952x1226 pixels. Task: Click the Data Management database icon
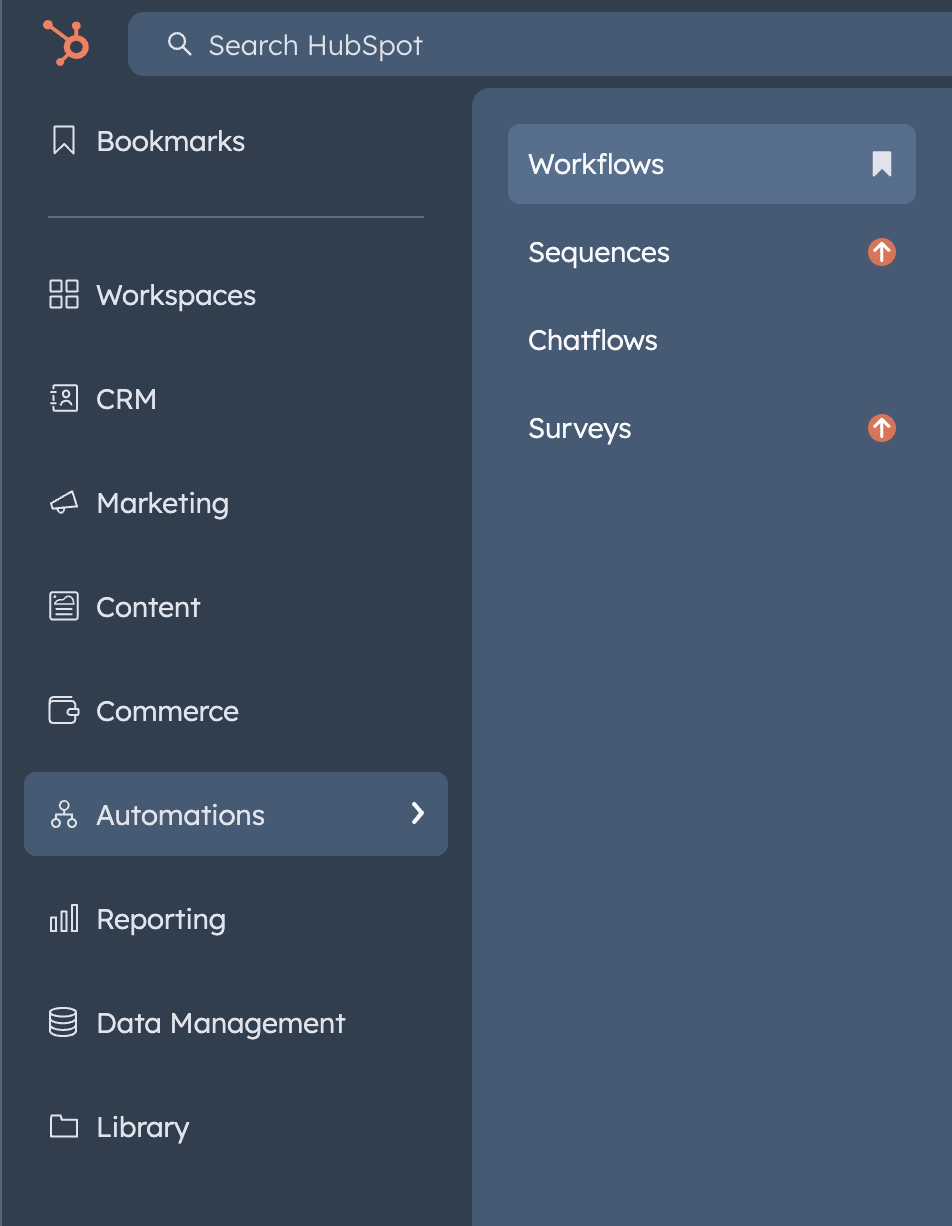pos(64,1023)
